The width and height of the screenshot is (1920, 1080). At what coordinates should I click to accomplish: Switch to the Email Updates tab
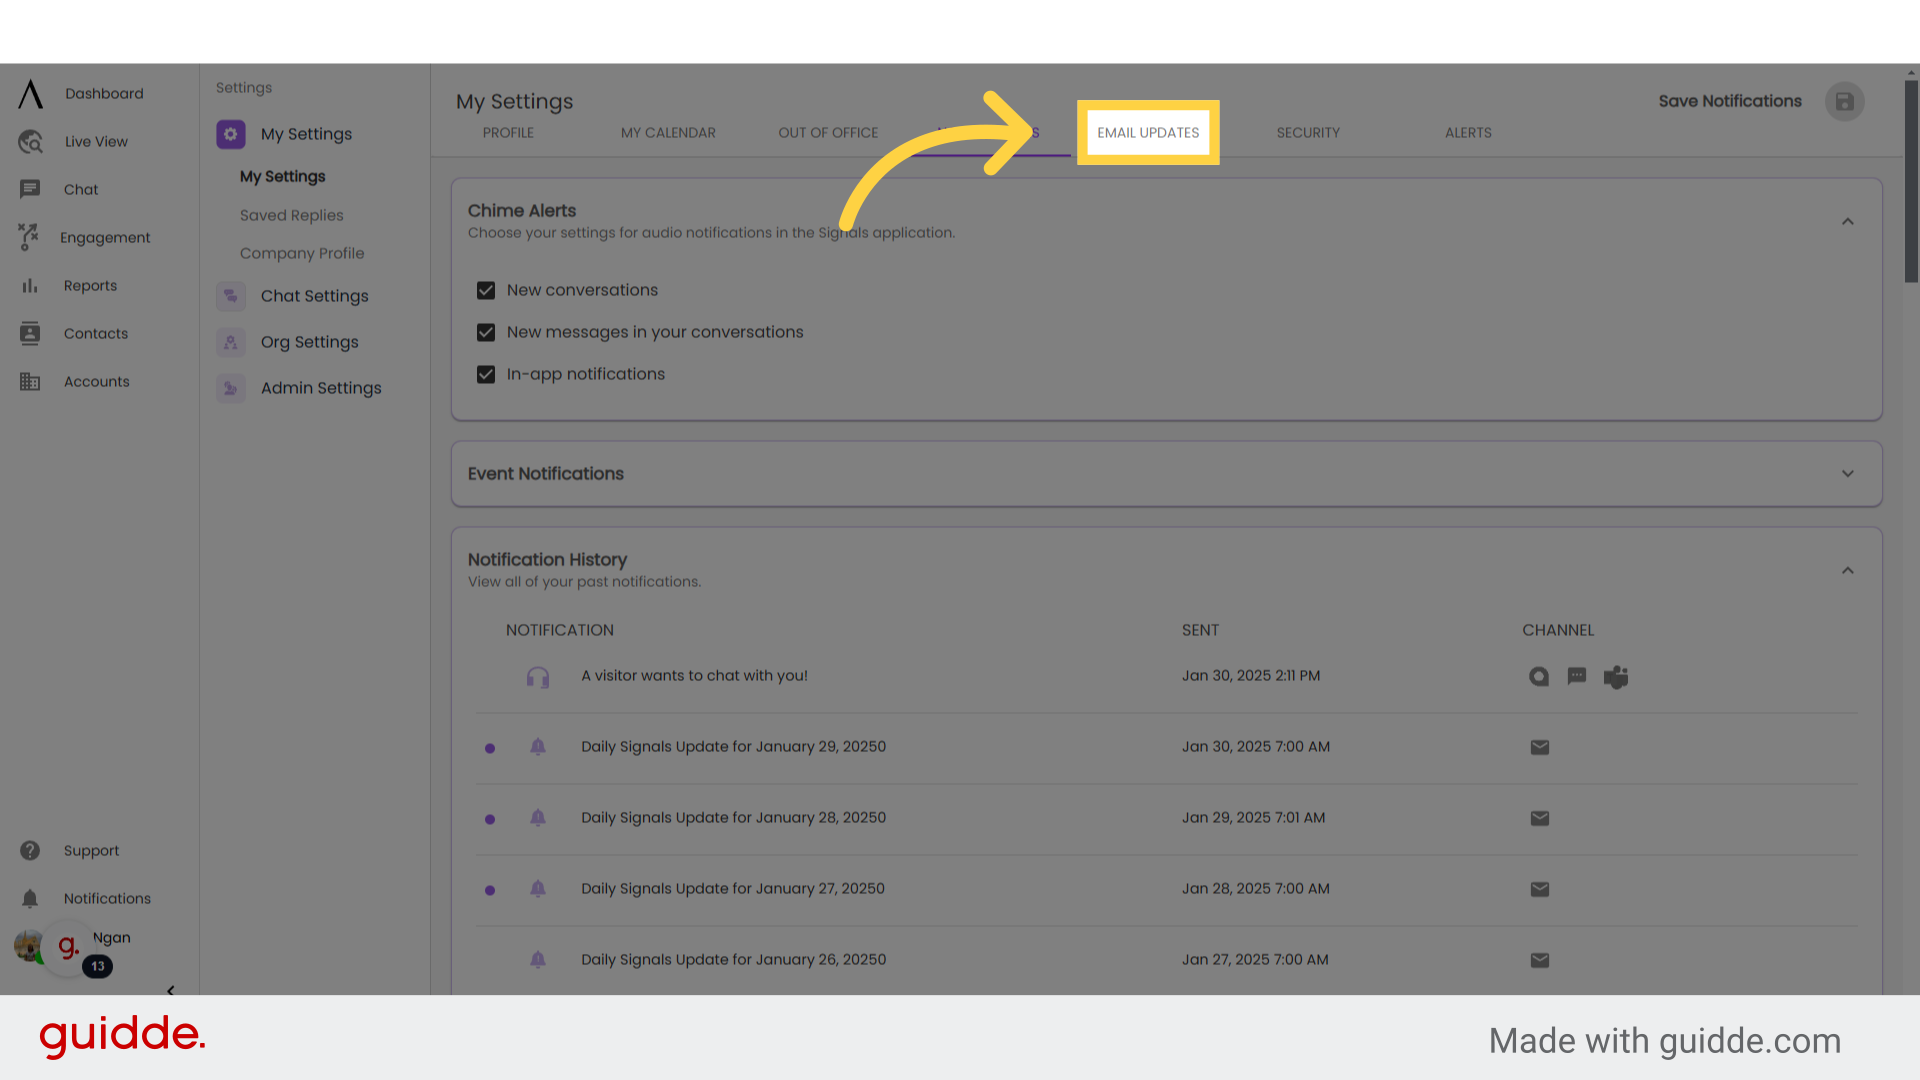(x=1148, y=132)
